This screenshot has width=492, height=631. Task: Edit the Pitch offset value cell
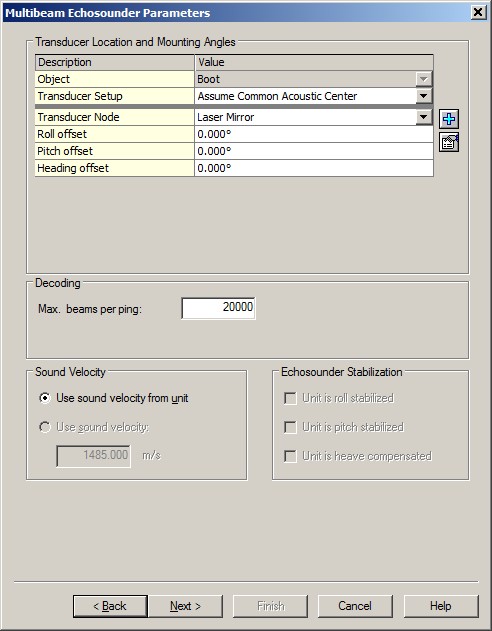[314, 151]
